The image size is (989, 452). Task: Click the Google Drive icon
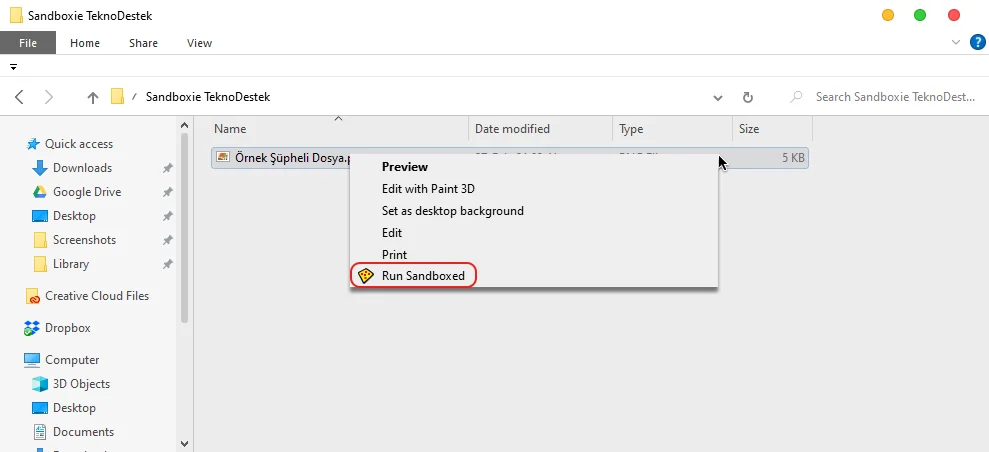[40, 192]
